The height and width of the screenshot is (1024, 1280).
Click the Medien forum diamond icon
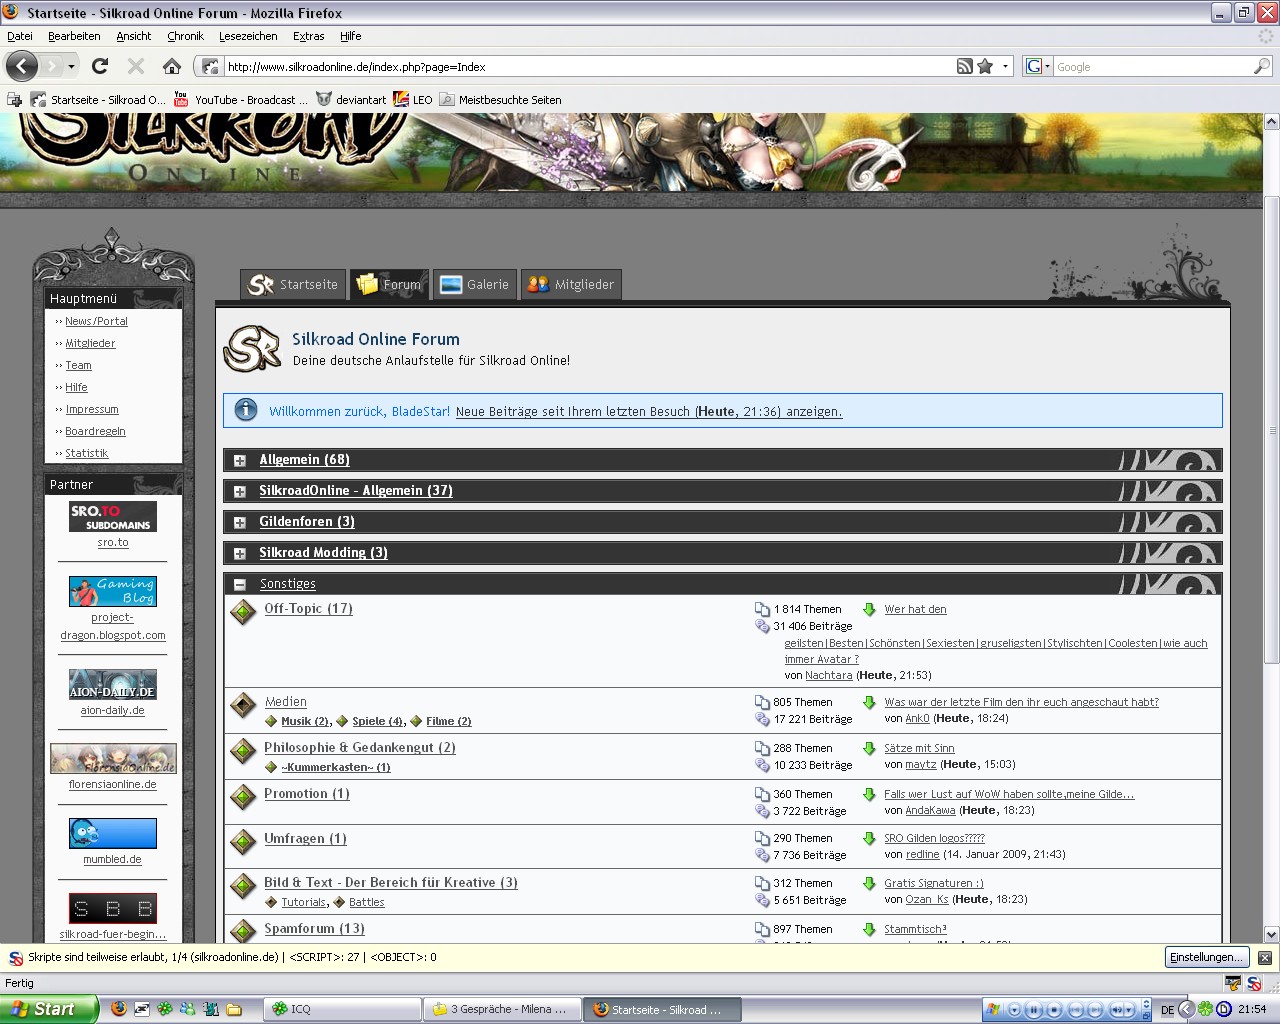[x=243, y=706]
